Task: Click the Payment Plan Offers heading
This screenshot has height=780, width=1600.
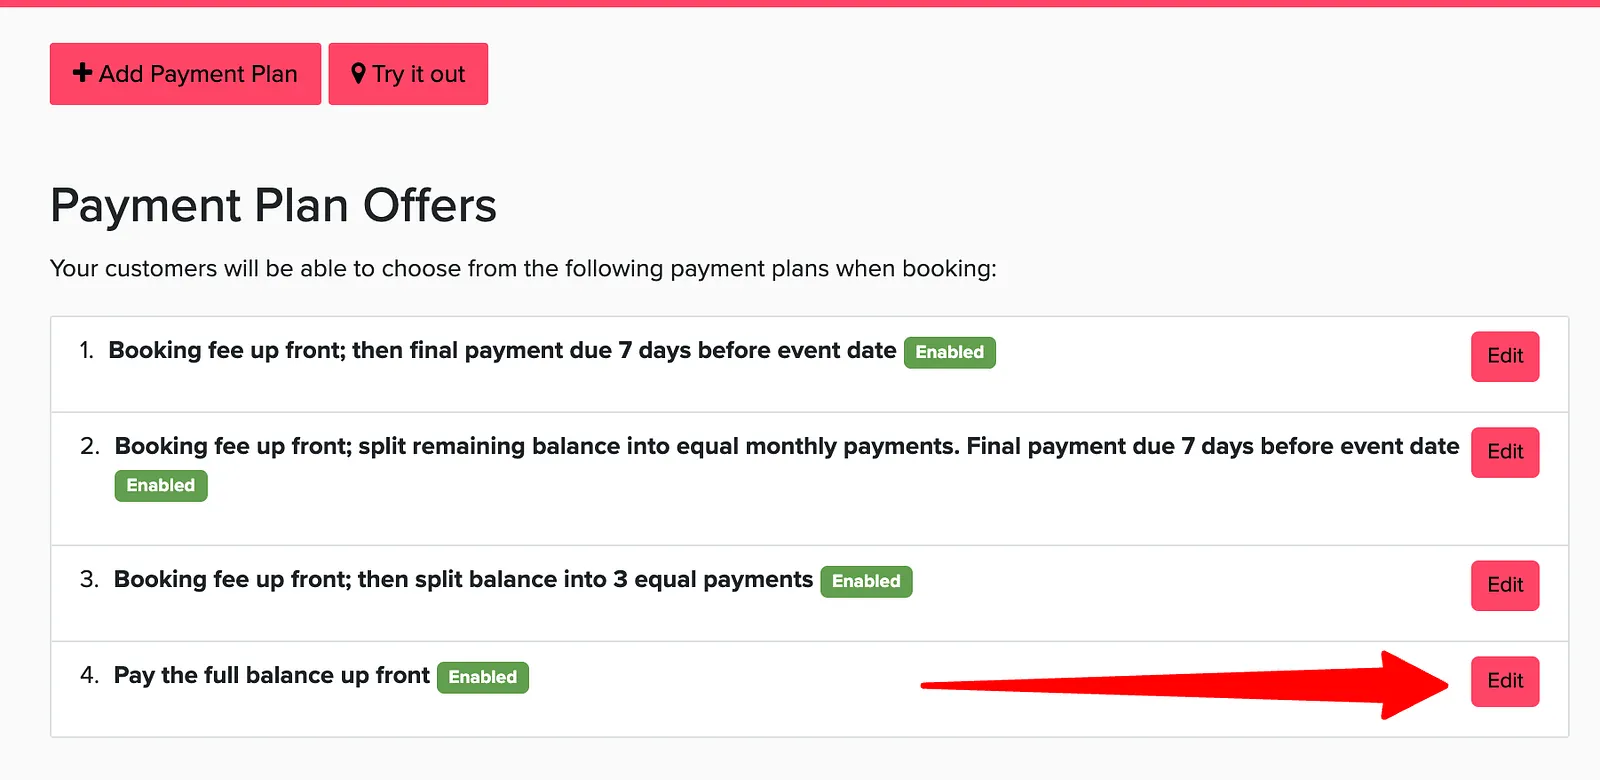Action: pos(273,205)
